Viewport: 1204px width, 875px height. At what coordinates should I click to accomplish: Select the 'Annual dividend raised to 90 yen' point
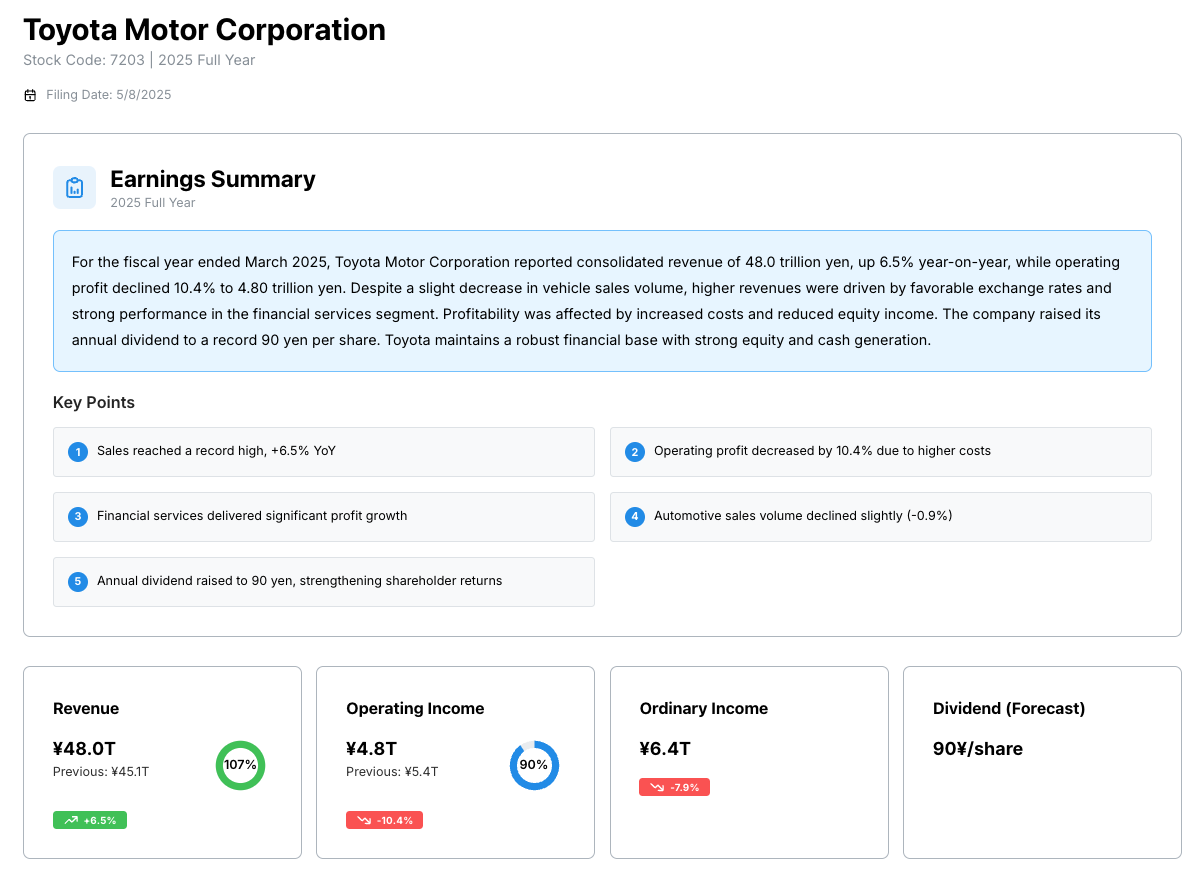tap(324, 582)
